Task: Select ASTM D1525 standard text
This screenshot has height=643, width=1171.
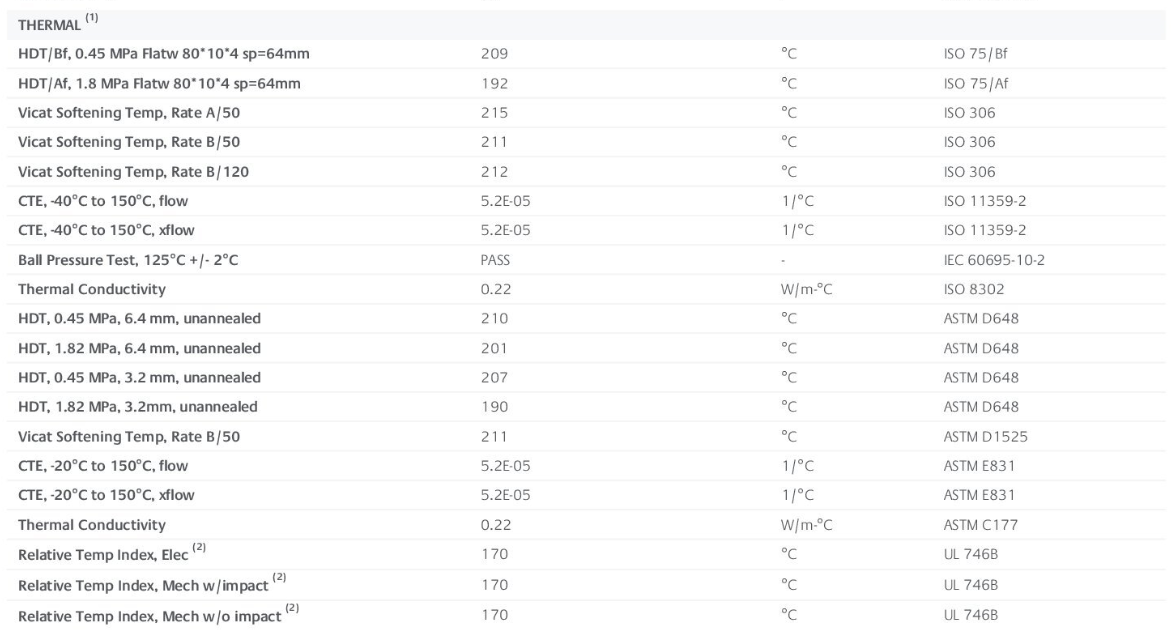Action: [985, 436]
